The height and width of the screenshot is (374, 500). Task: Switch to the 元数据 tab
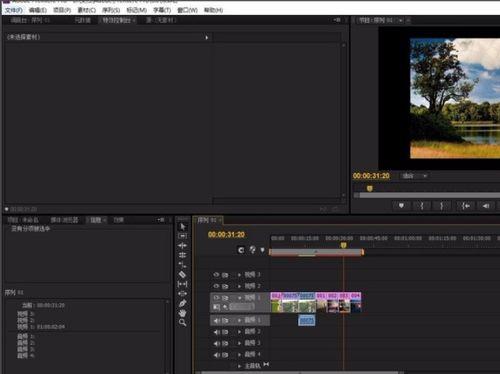[x=83, y=20]
